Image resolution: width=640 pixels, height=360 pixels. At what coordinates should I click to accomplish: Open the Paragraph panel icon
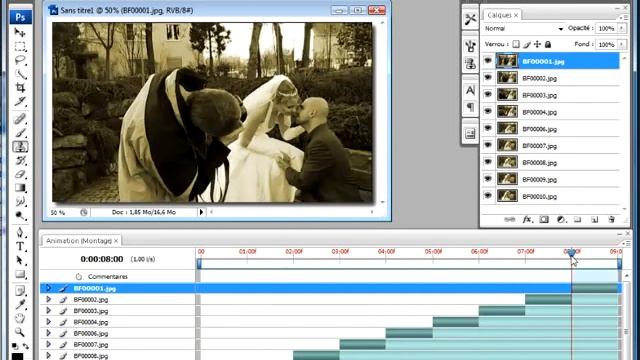tap(470, 107)
